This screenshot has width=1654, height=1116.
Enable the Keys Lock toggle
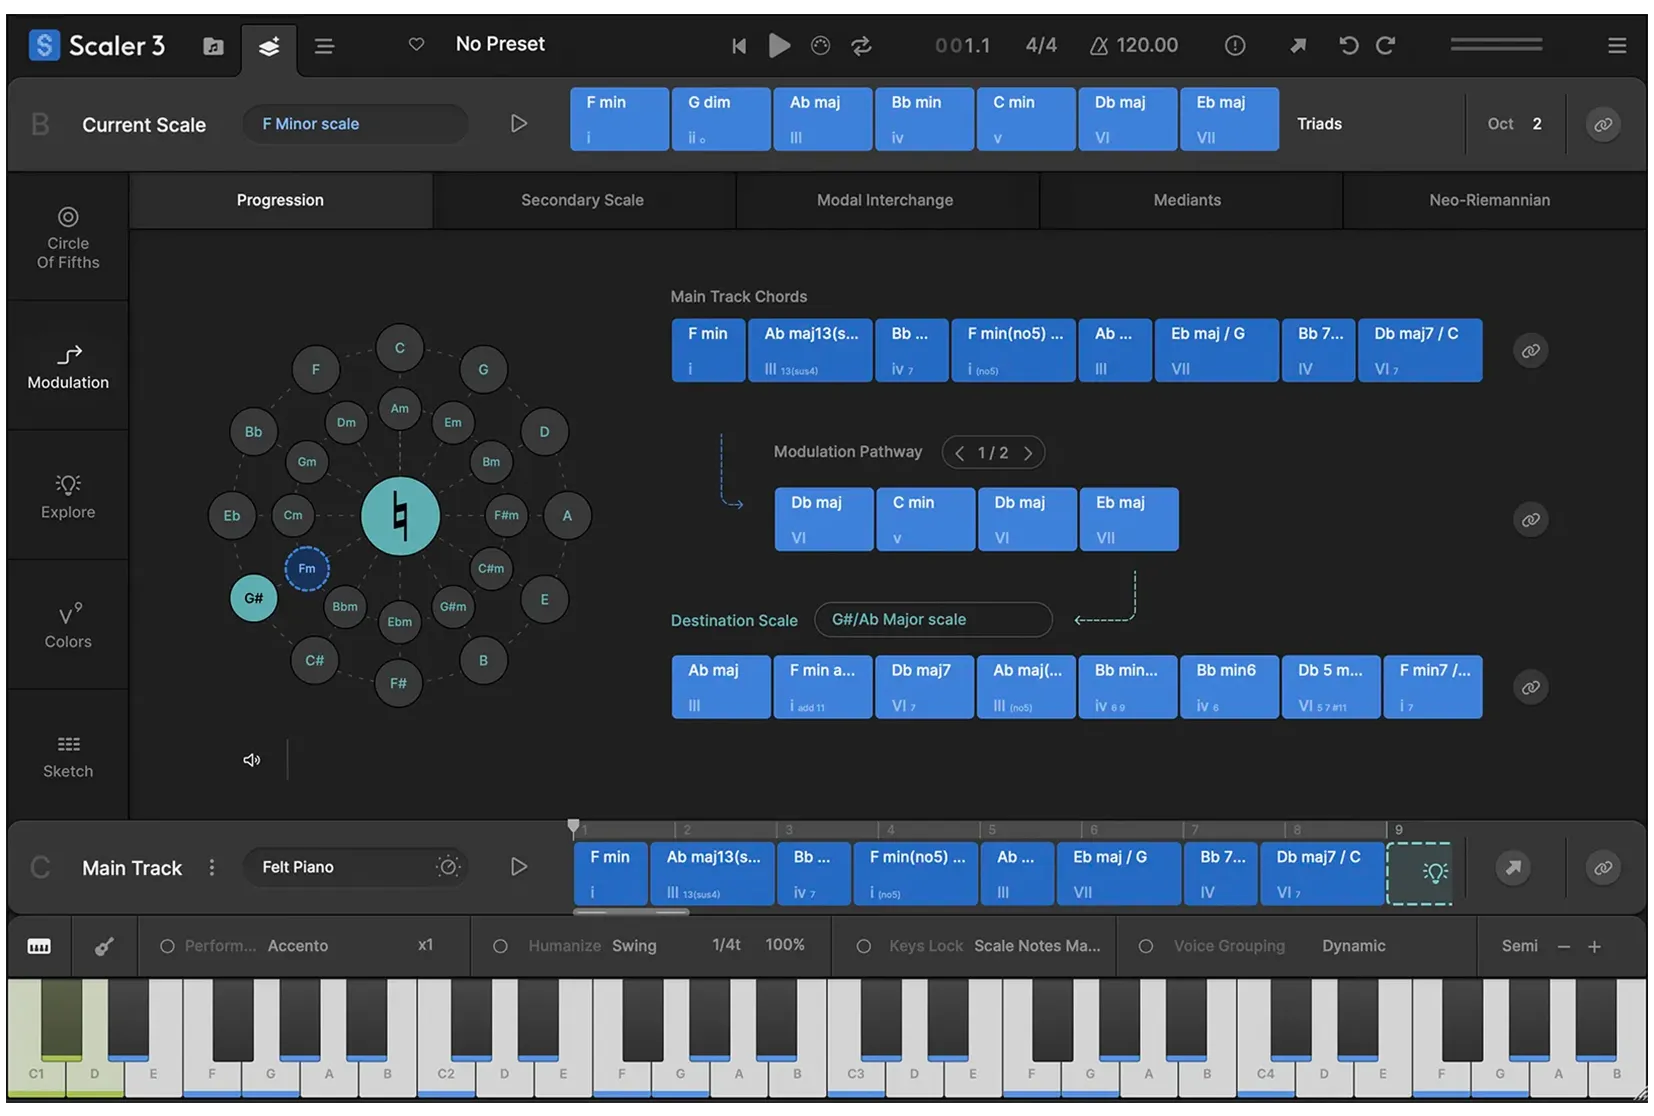863,946
